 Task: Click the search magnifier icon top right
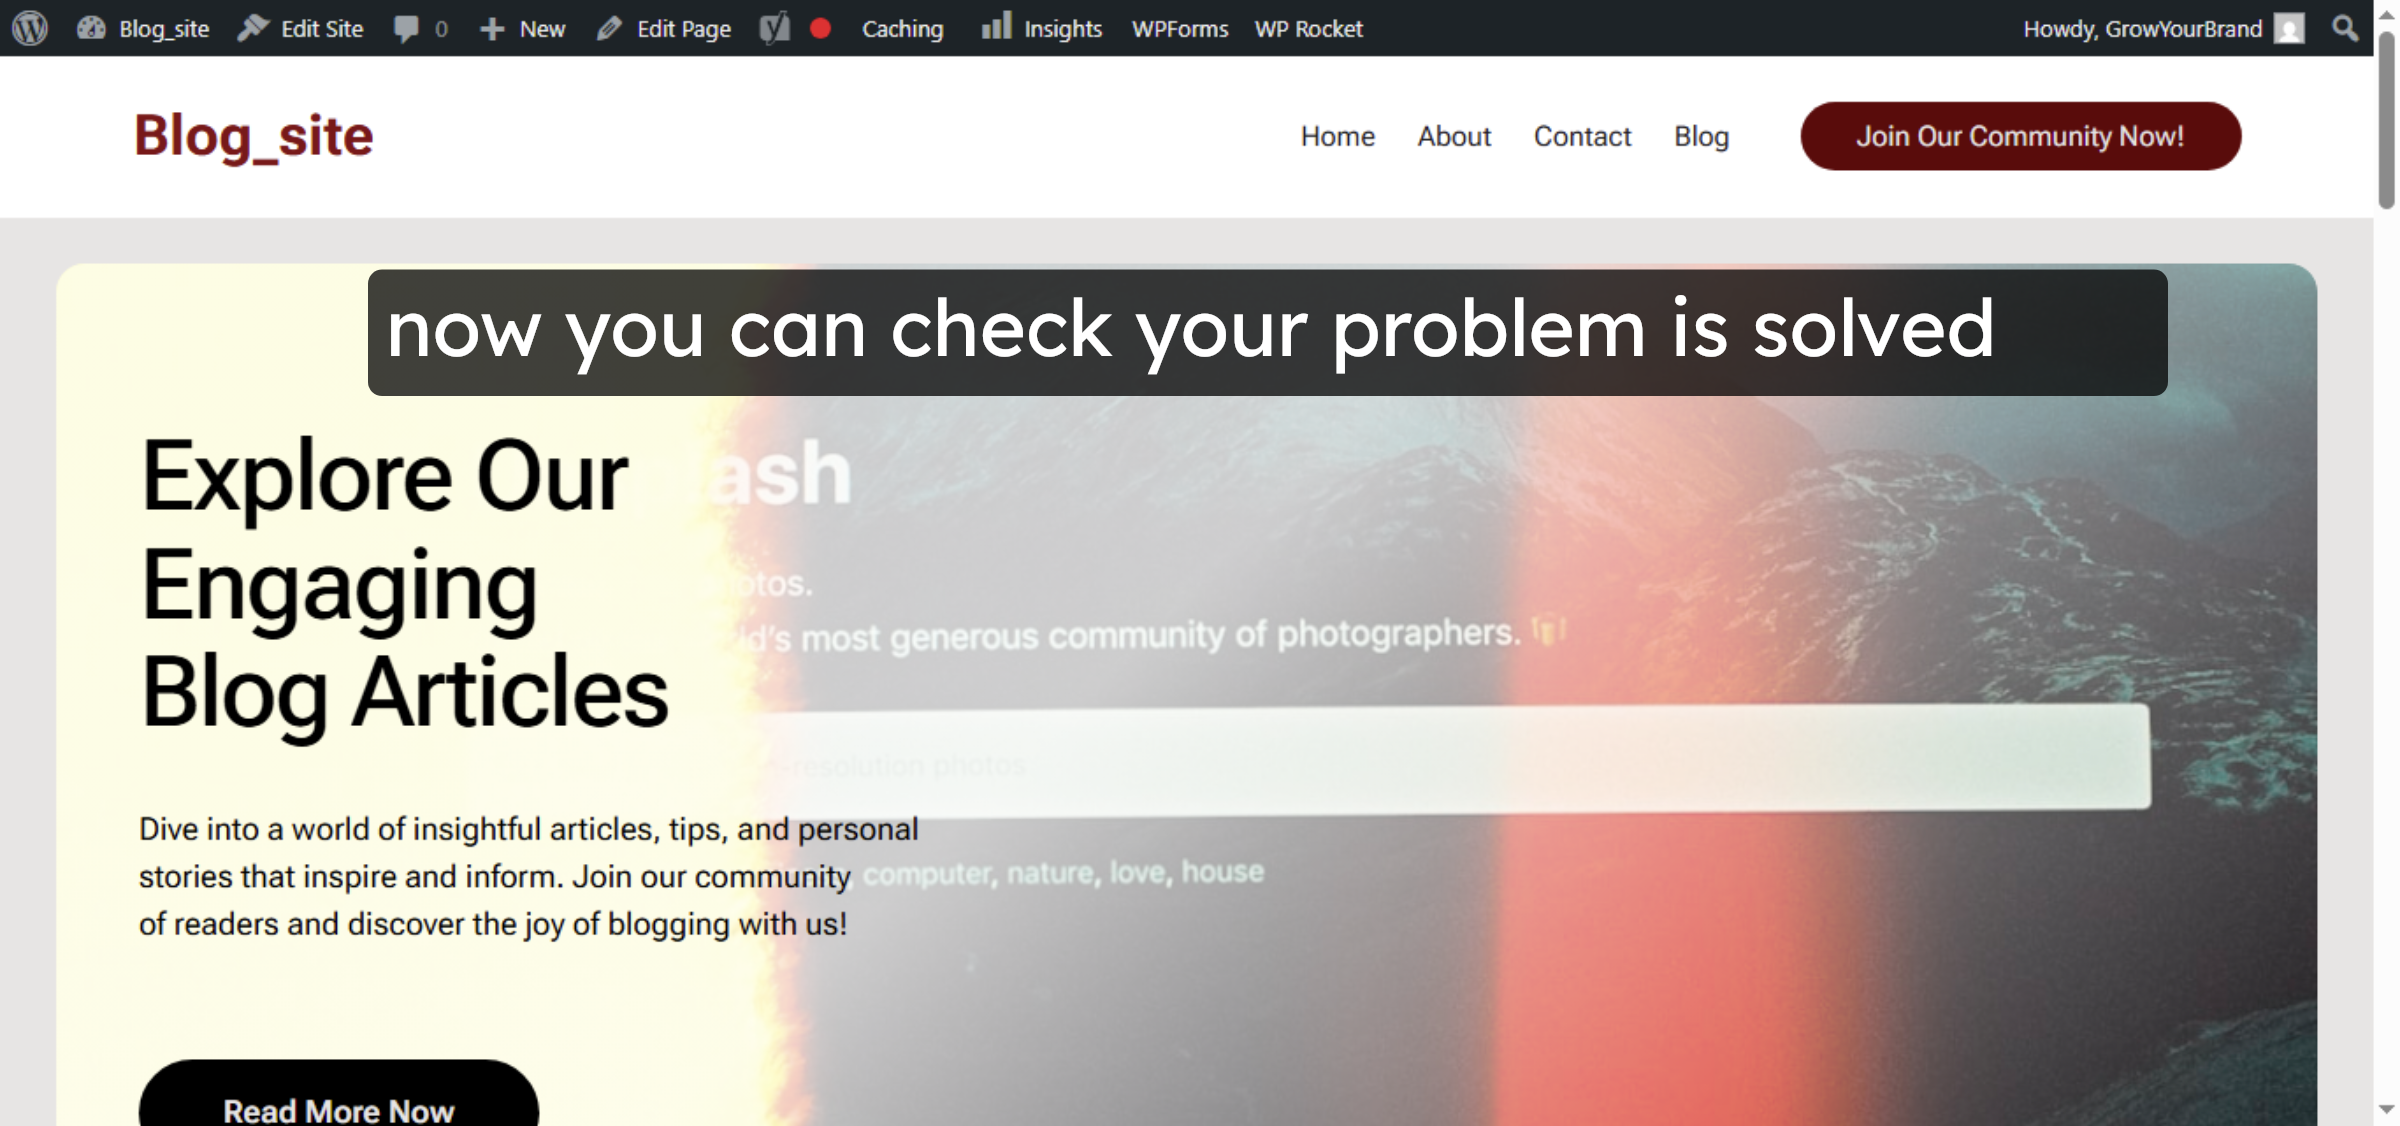[2344, 28]
